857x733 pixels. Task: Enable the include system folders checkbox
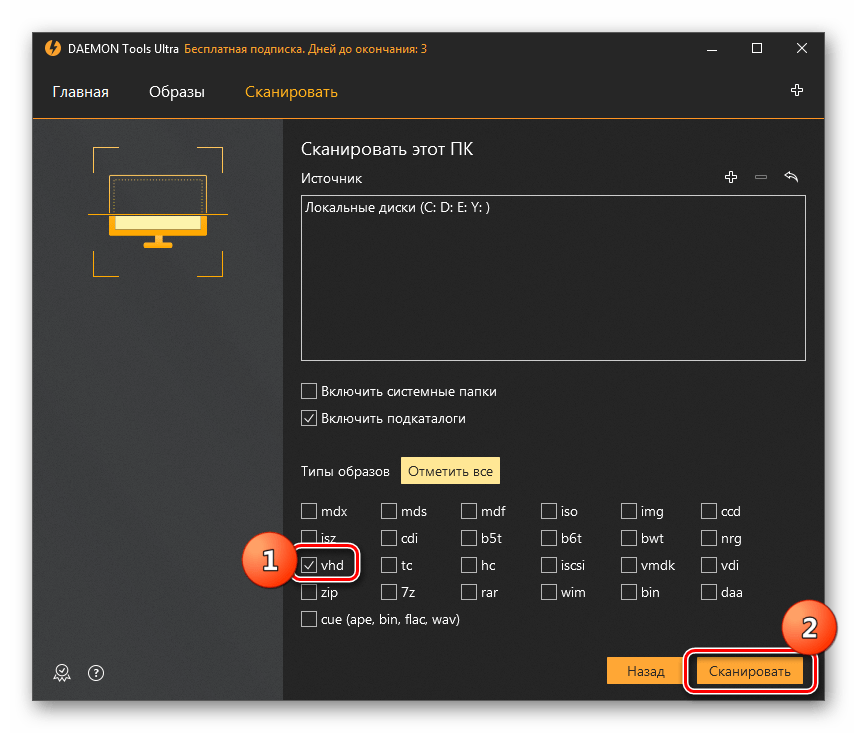(x=310, y=391)
